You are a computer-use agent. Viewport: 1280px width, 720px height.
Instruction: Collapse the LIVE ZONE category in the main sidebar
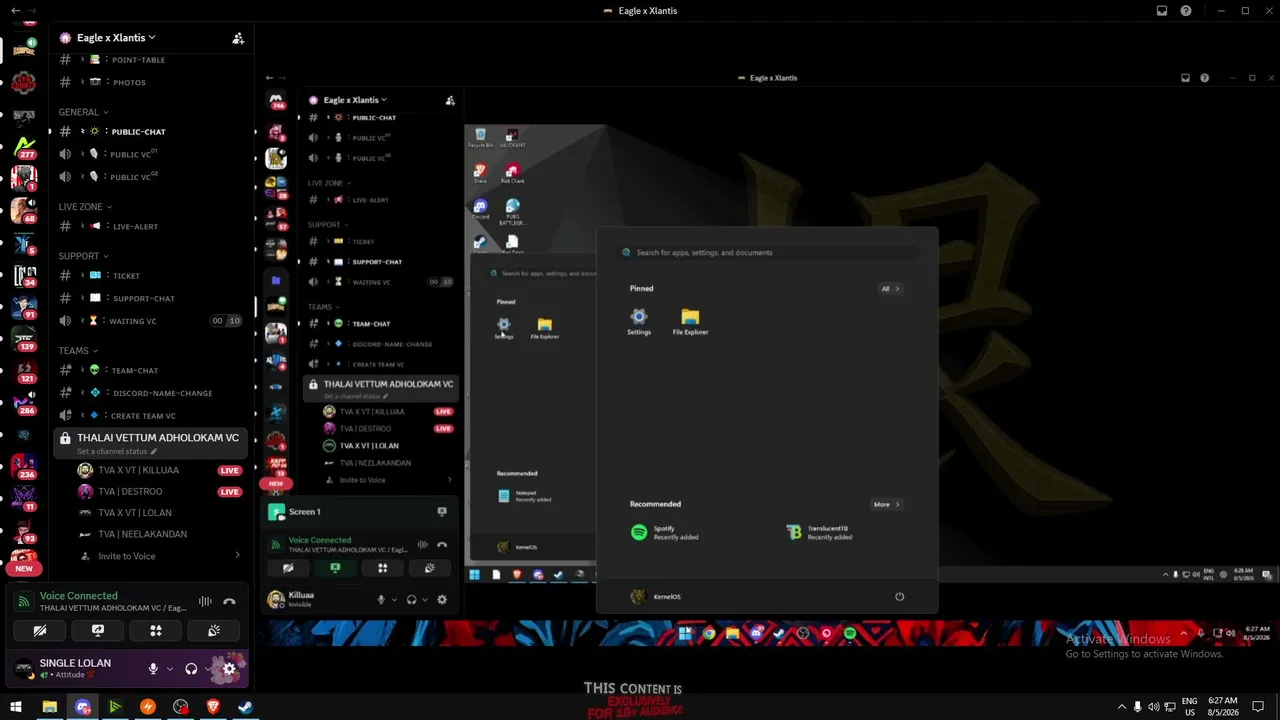point(85,206)
